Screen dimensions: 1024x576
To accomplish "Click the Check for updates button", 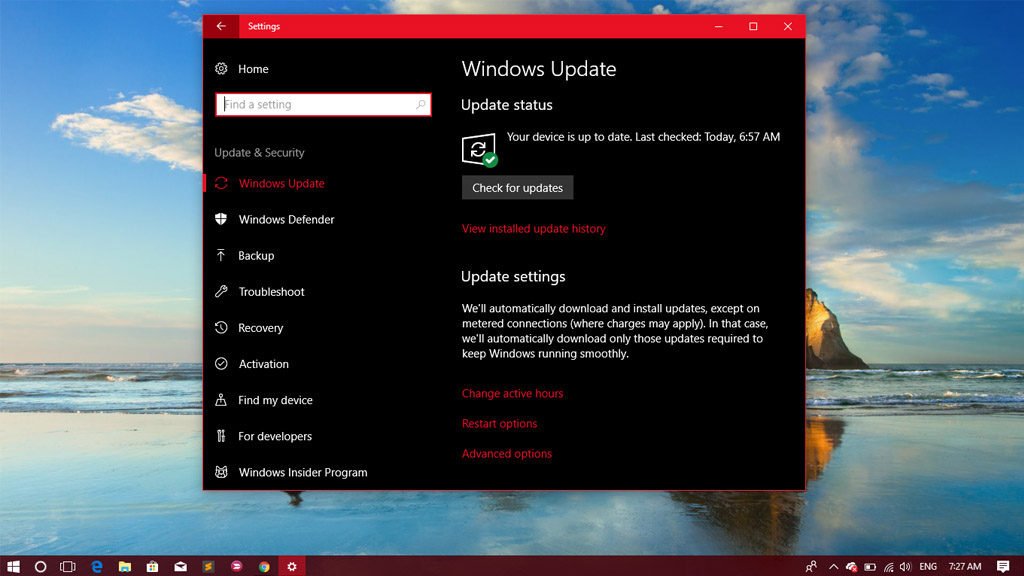I will [517, 187].
